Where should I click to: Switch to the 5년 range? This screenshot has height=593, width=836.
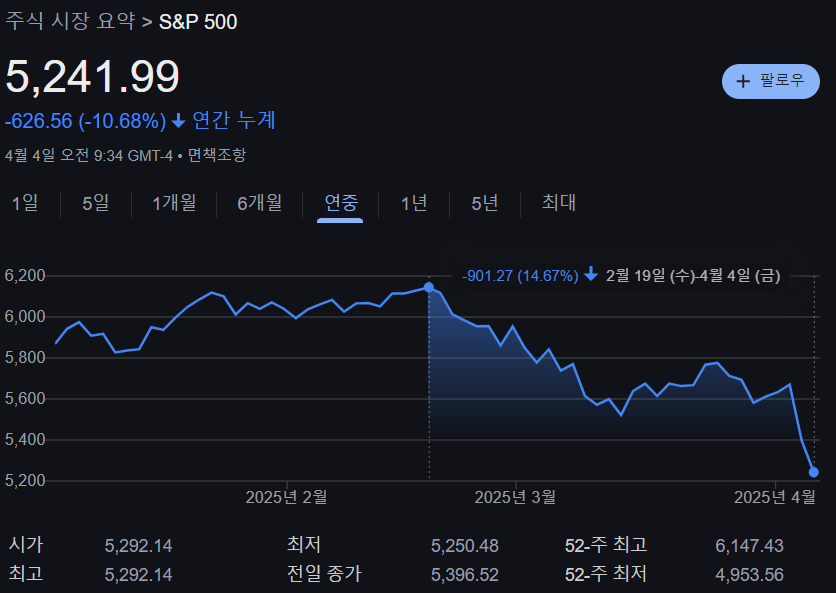(483, 203)
